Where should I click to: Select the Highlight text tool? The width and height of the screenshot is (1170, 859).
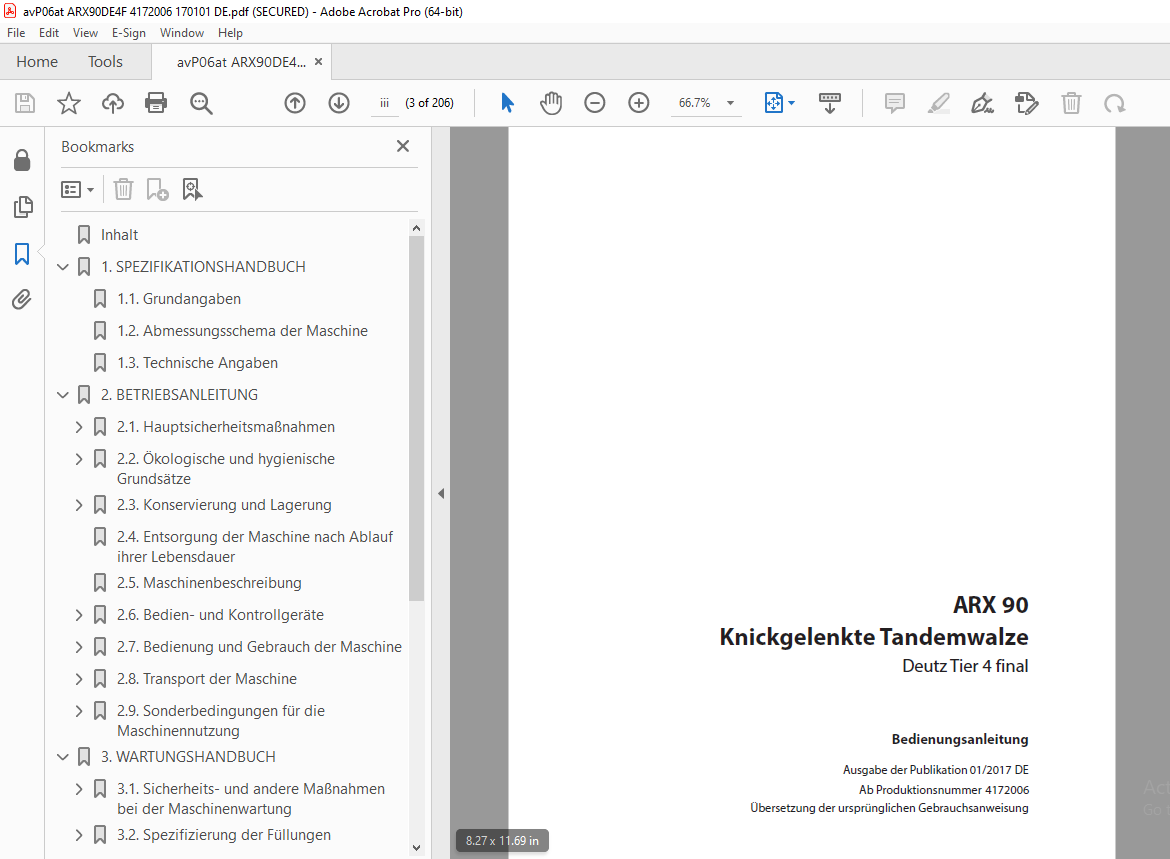click(939, 103)
